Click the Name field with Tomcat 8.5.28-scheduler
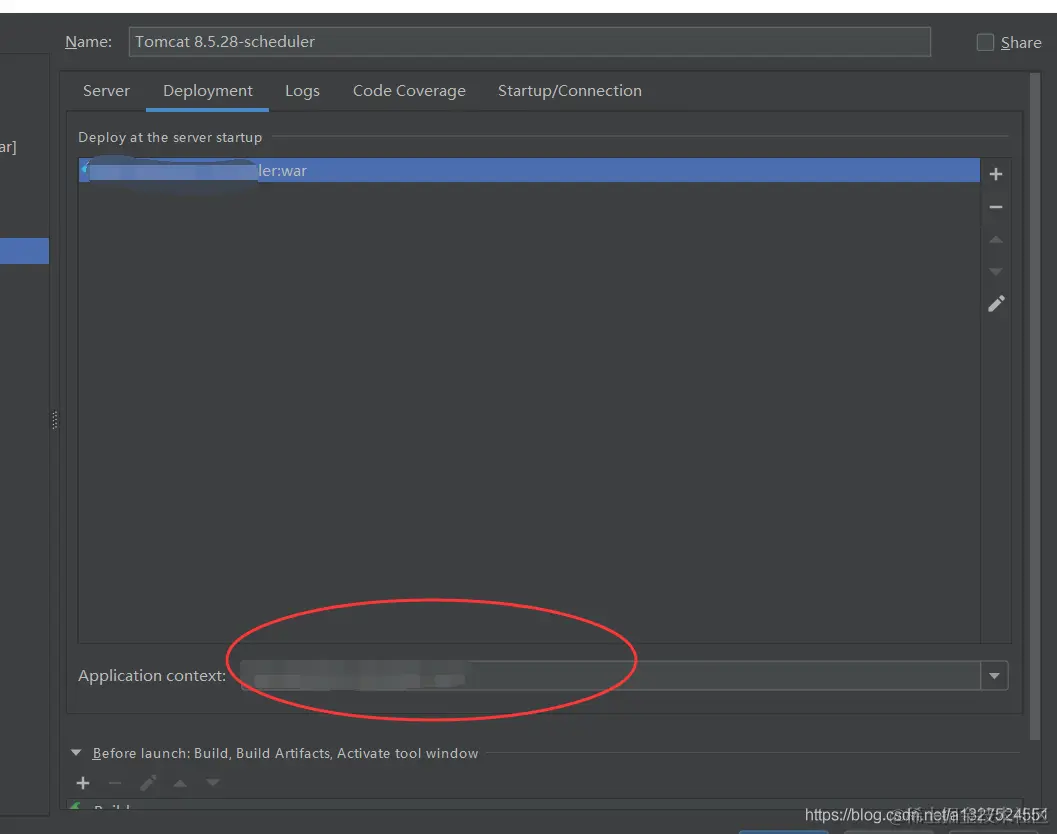The image size is (1057, 834). pos(530,42)
